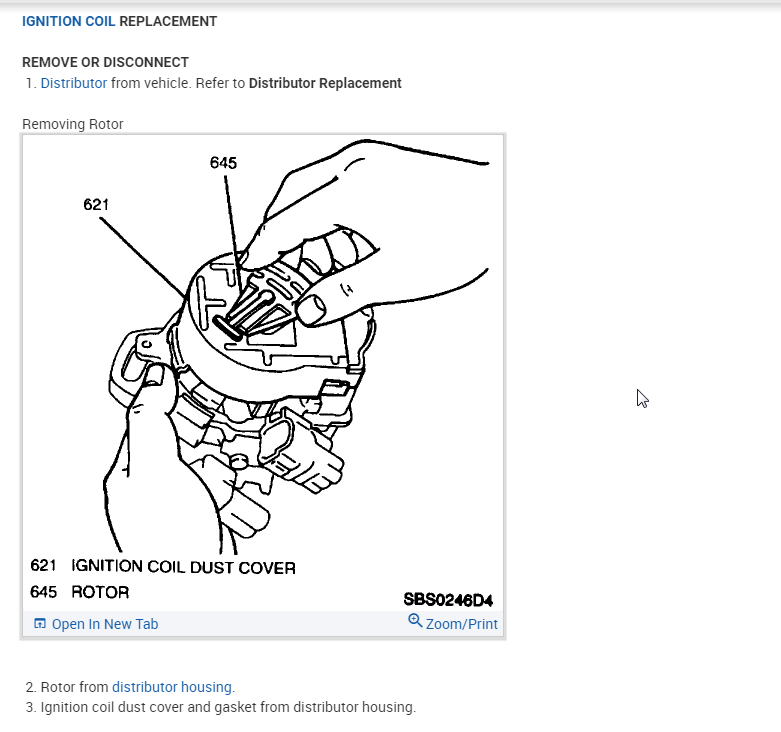Open the Distributor link in step 1
This screenshot has height=732, width=781.
coord(74,83)
